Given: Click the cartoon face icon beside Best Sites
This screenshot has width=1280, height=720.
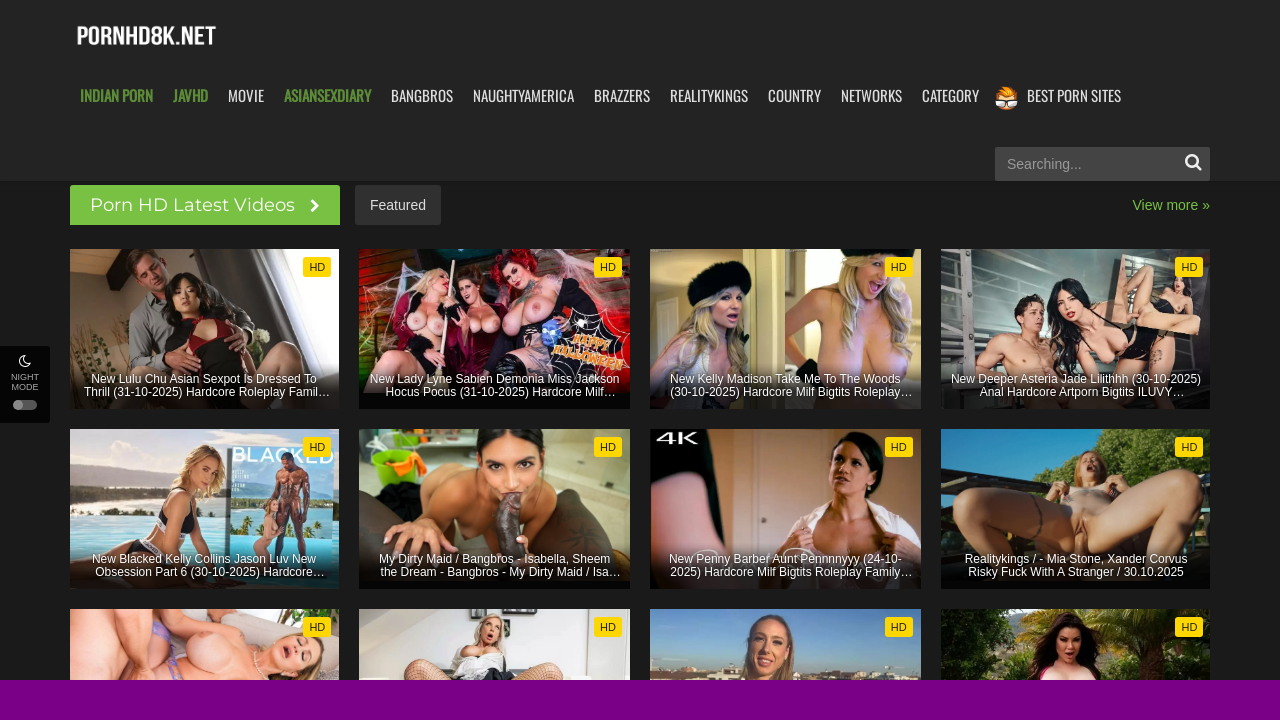Looking at the screenshot, I should click(1006, 97).
